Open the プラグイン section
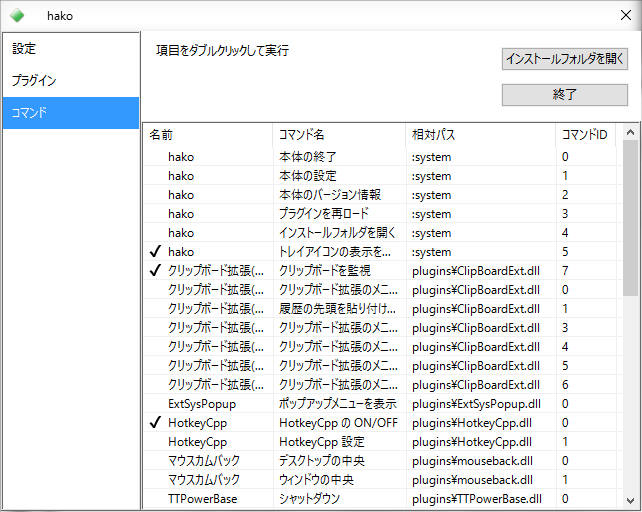The image size is (642, 512). 71,81
